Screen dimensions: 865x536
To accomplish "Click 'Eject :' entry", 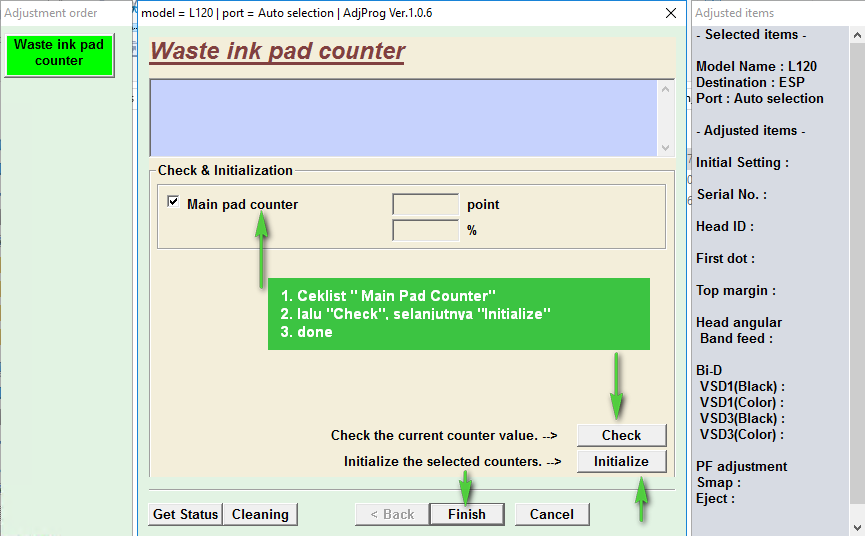I will click(x=715, y=499).
